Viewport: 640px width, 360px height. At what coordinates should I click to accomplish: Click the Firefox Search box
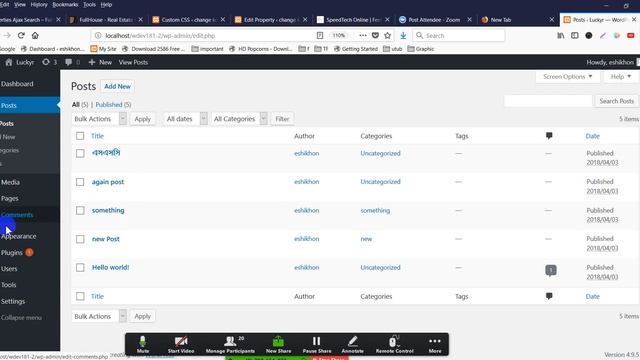(459, 36)
